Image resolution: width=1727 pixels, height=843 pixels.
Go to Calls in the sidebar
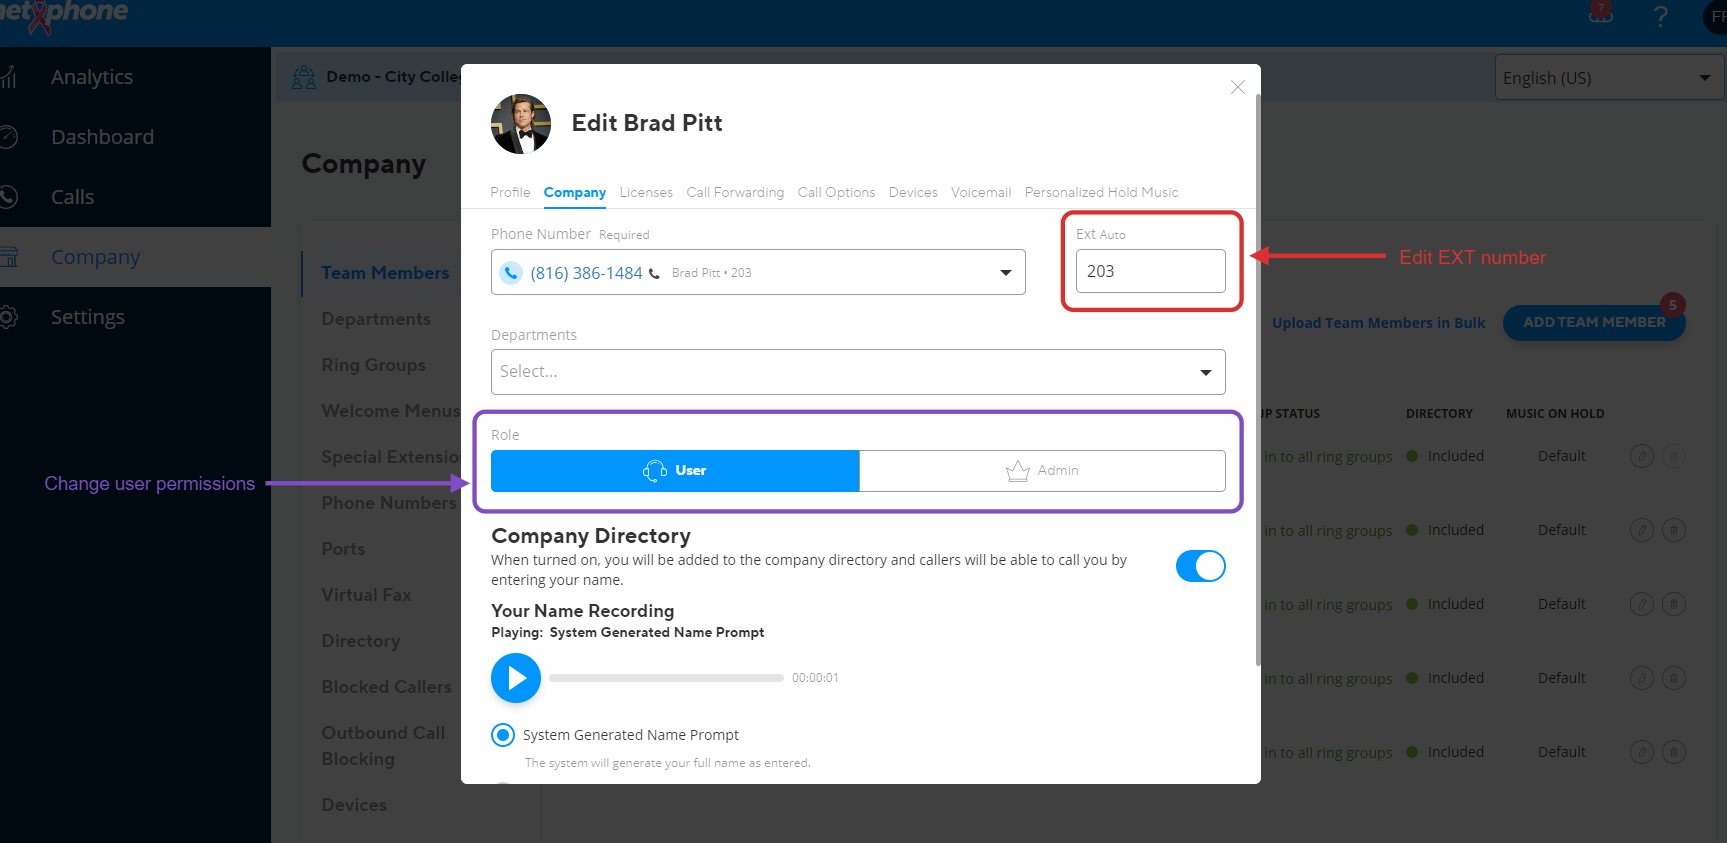[72, 197]
